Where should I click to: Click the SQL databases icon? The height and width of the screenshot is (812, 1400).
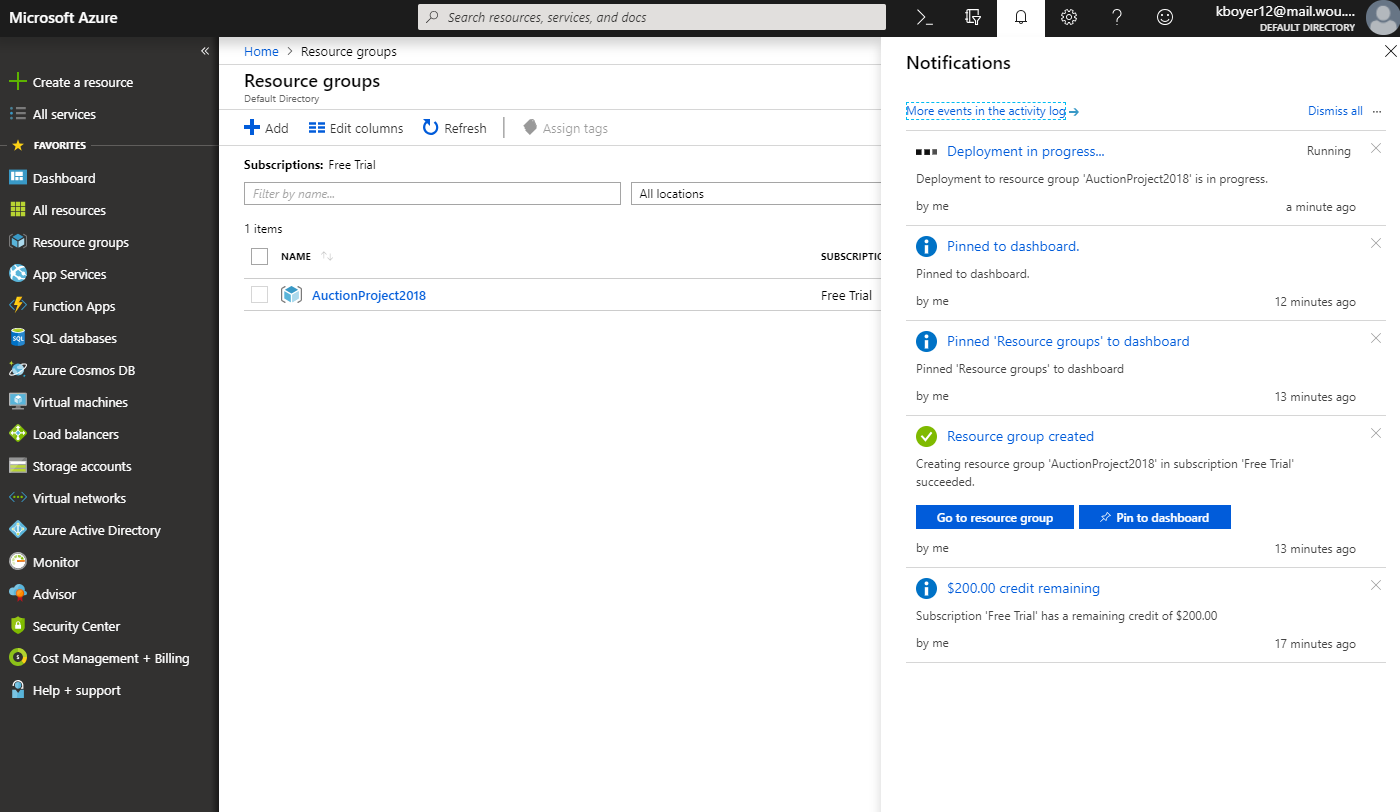tap(17, 338)
